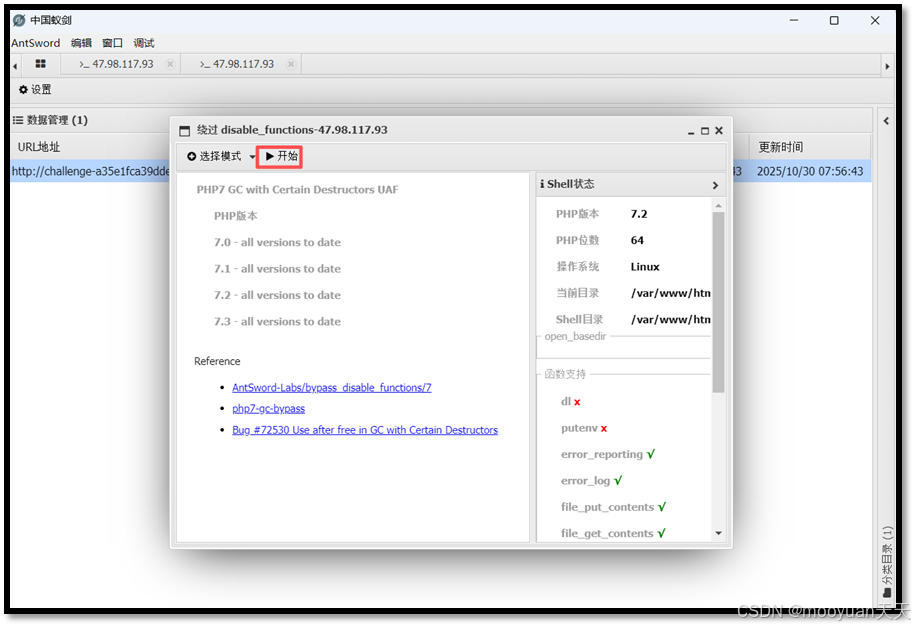Click the 7.3 - all versions to date line
This screenshot has width=915, height=627.
click(x=277, y=322)
